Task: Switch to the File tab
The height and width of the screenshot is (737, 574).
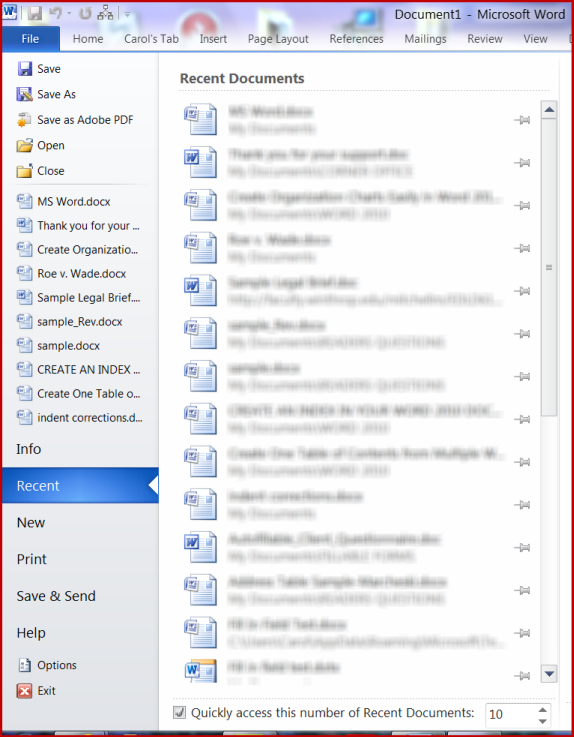Action: click(31, 39)
